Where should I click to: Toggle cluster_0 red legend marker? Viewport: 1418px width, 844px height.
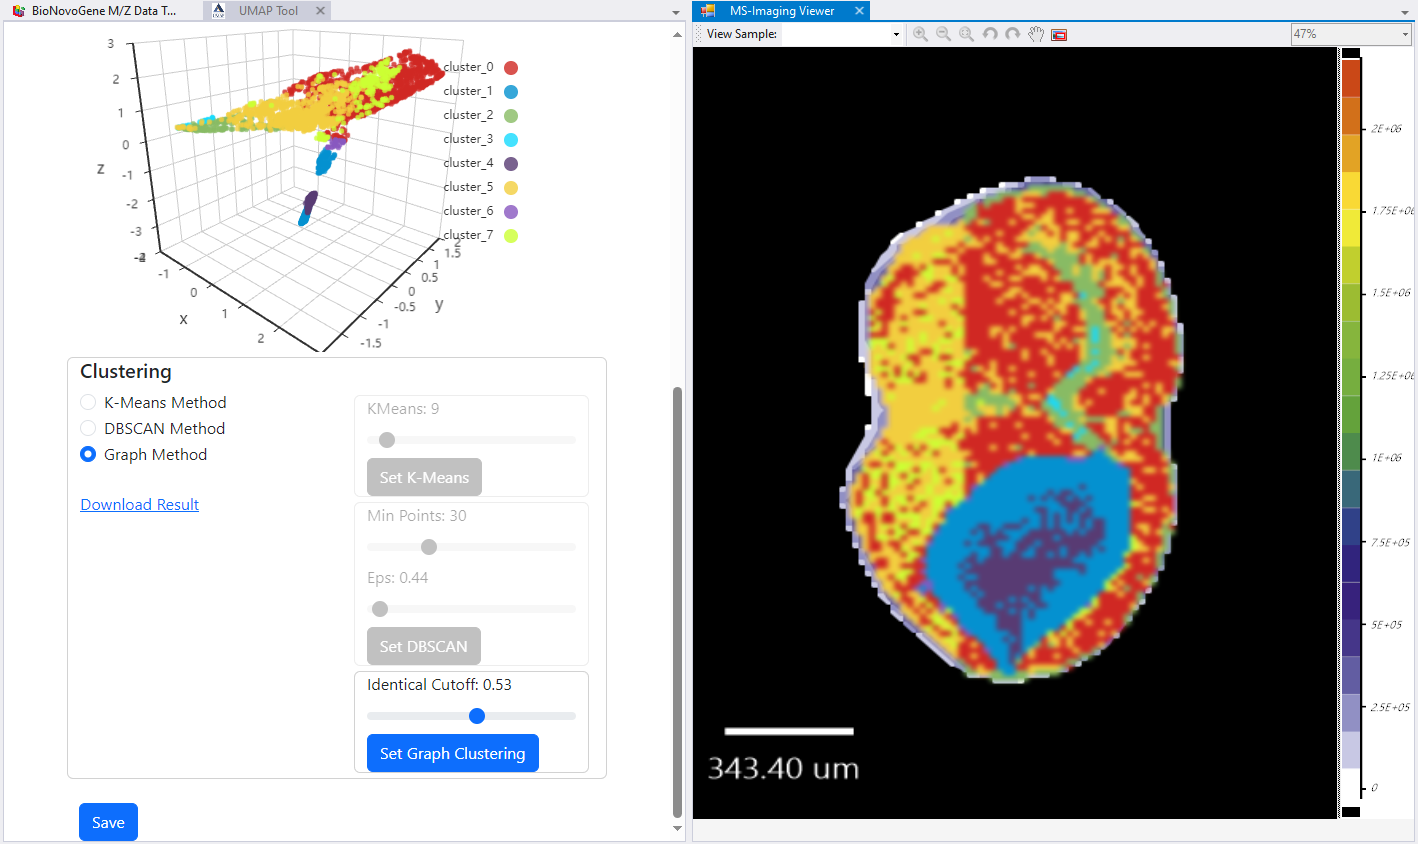tap(511, 68)
